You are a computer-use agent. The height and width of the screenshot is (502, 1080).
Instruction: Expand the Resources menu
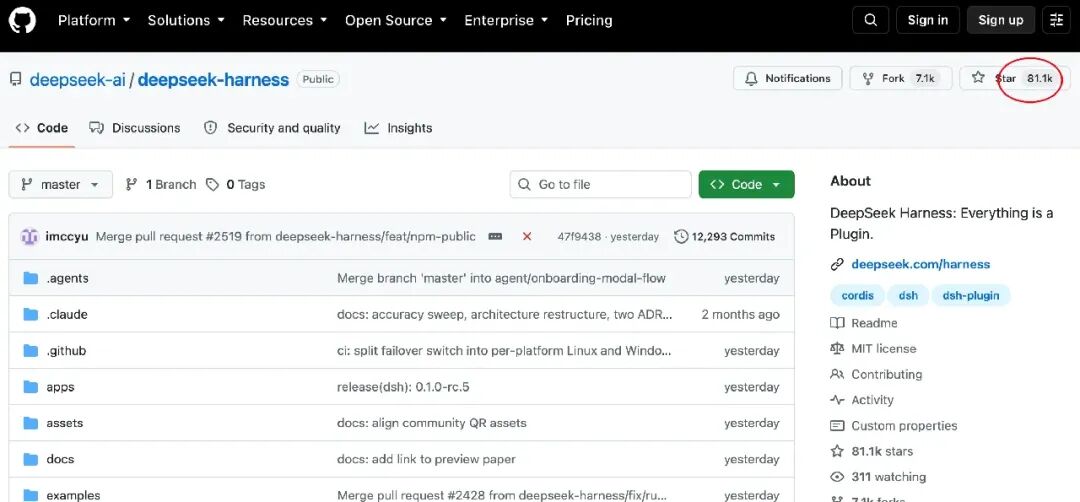[284, 20]
